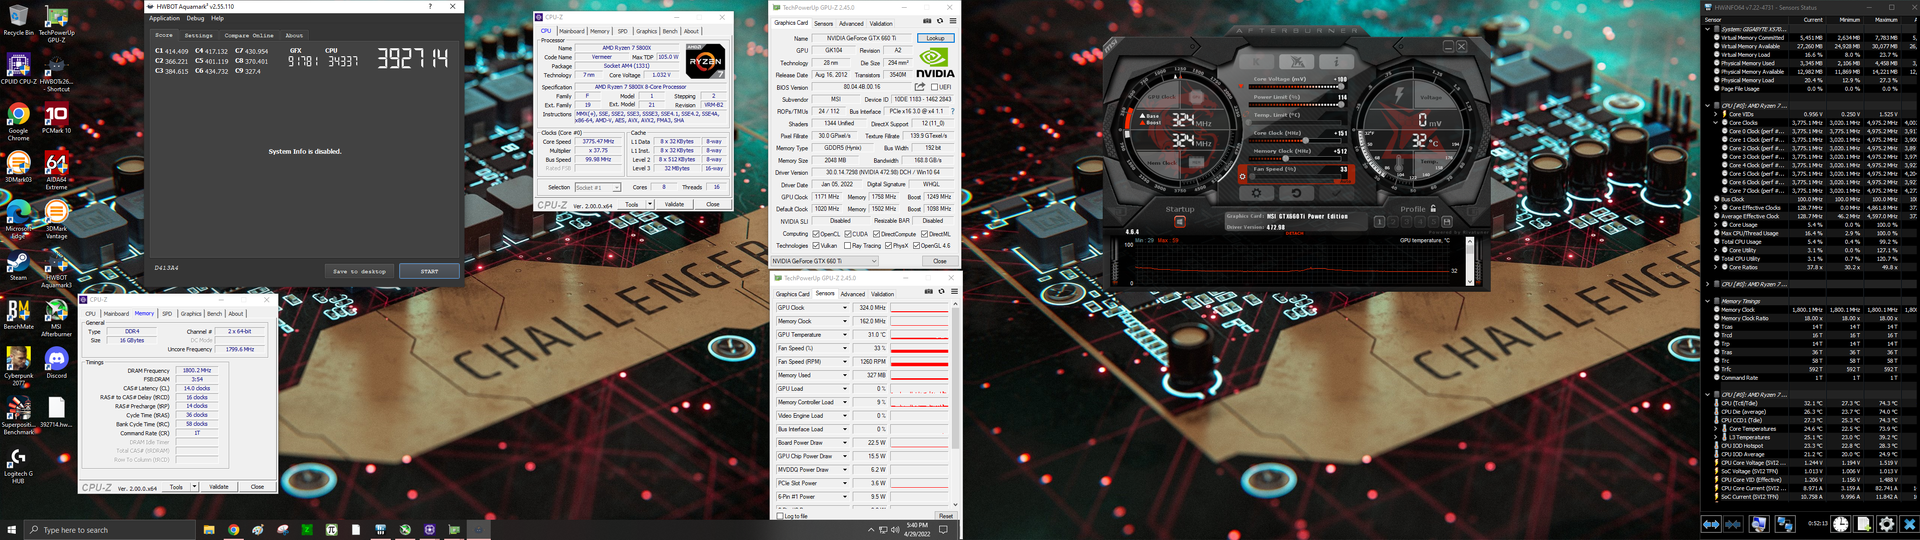Image resolution: width=1920 pixels, height=540 pixels.
Task: Open File Explorer from taskbar
Action: click(x=209, y=529)
